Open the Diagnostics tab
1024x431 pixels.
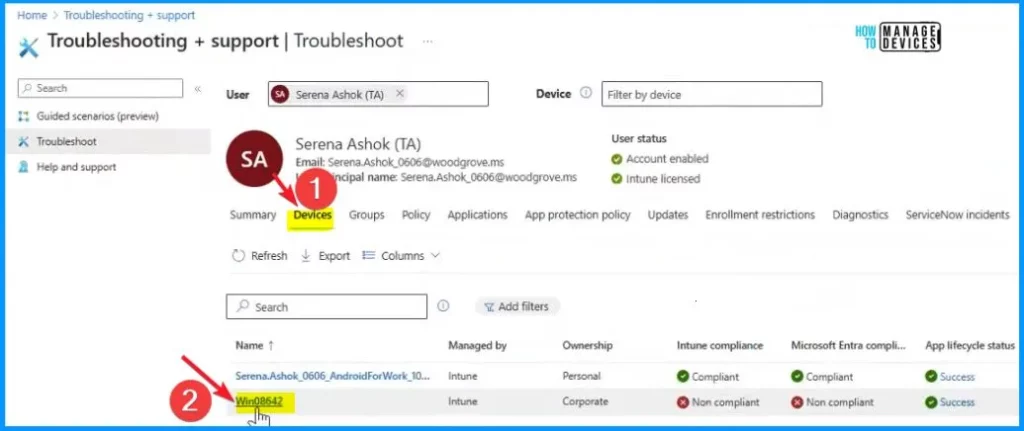click(x=860, y=215)
